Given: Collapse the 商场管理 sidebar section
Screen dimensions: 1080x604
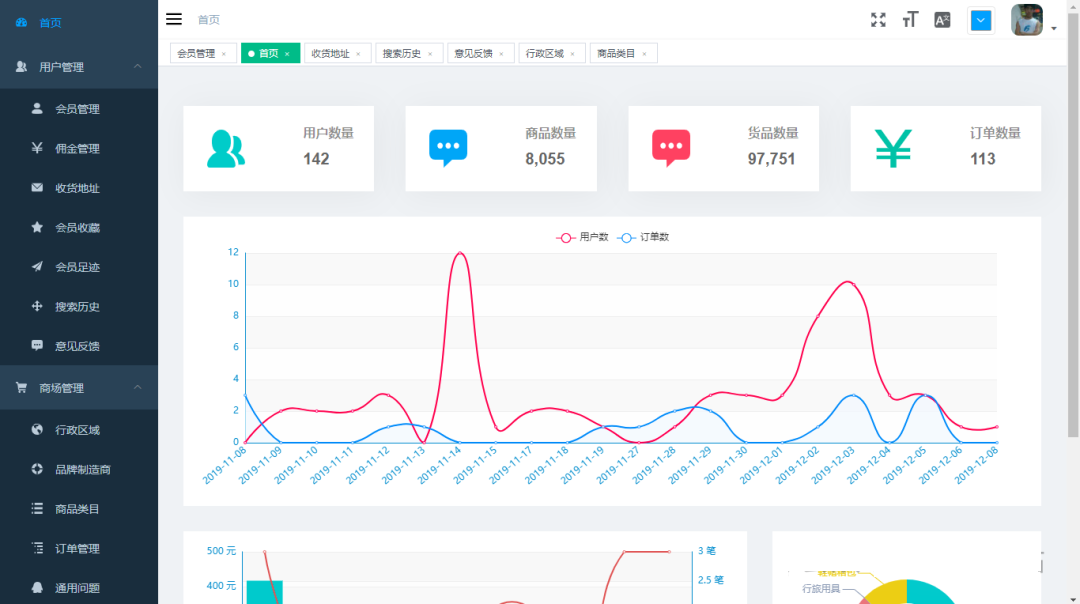Looking at the screenshot, I should pos(138,388).
